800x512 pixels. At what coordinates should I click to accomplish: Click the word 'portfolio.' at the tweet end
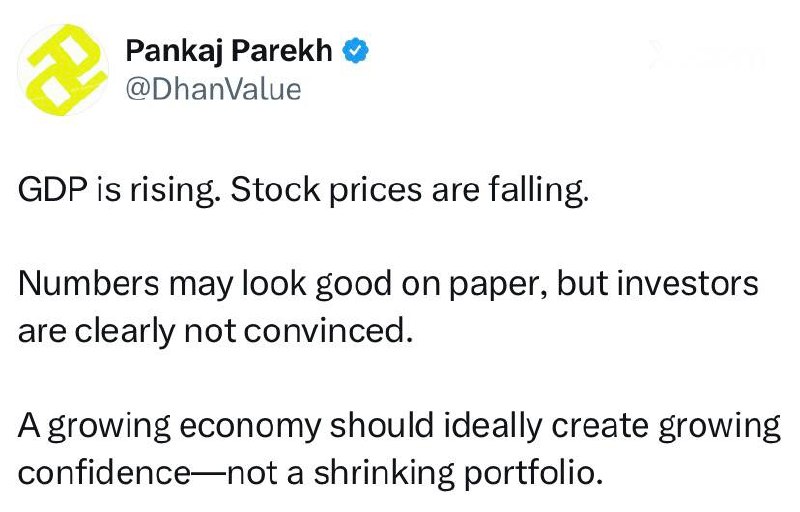tap(533, 473)
